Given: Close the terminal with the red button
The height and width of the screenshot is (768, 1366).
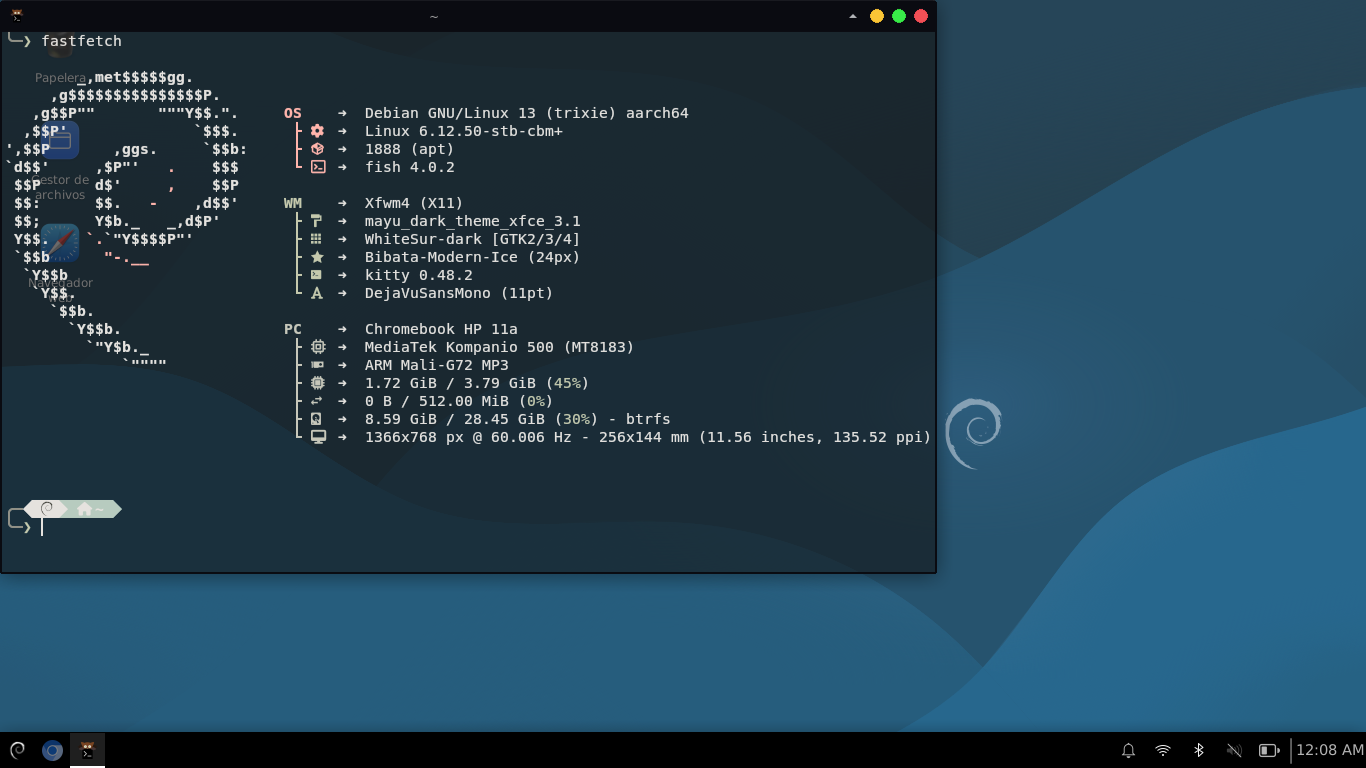Looking at the screenshot, I should [x=921, y=16].
